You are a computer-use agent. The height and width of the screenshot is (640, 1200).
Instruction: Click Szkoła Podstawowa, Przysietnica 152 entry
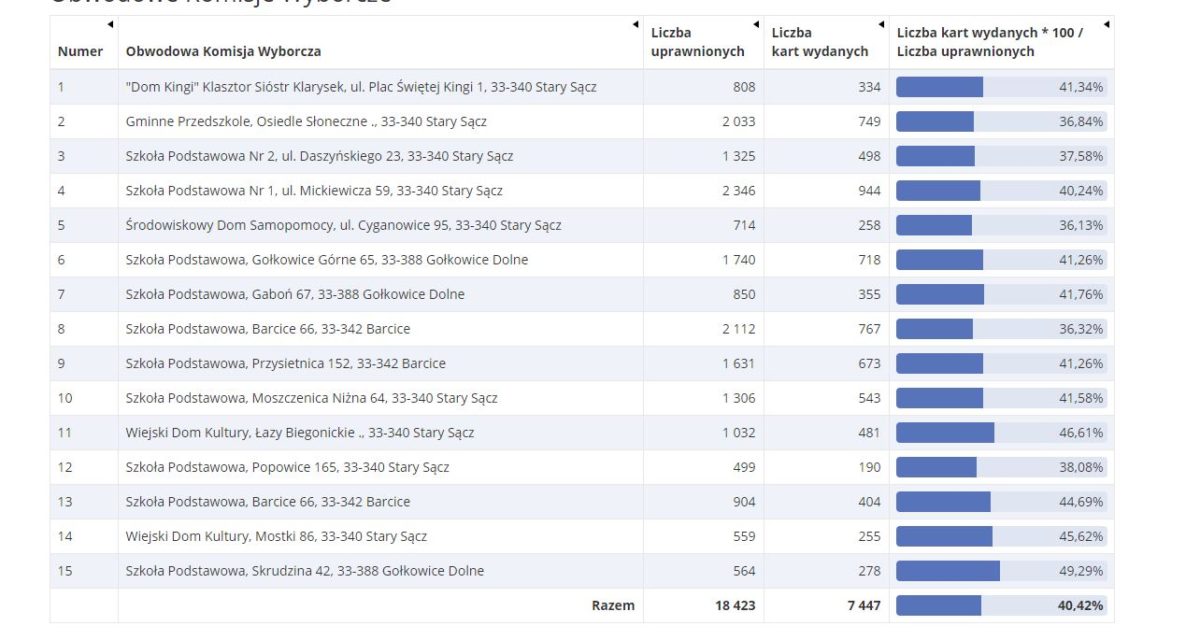285,363
